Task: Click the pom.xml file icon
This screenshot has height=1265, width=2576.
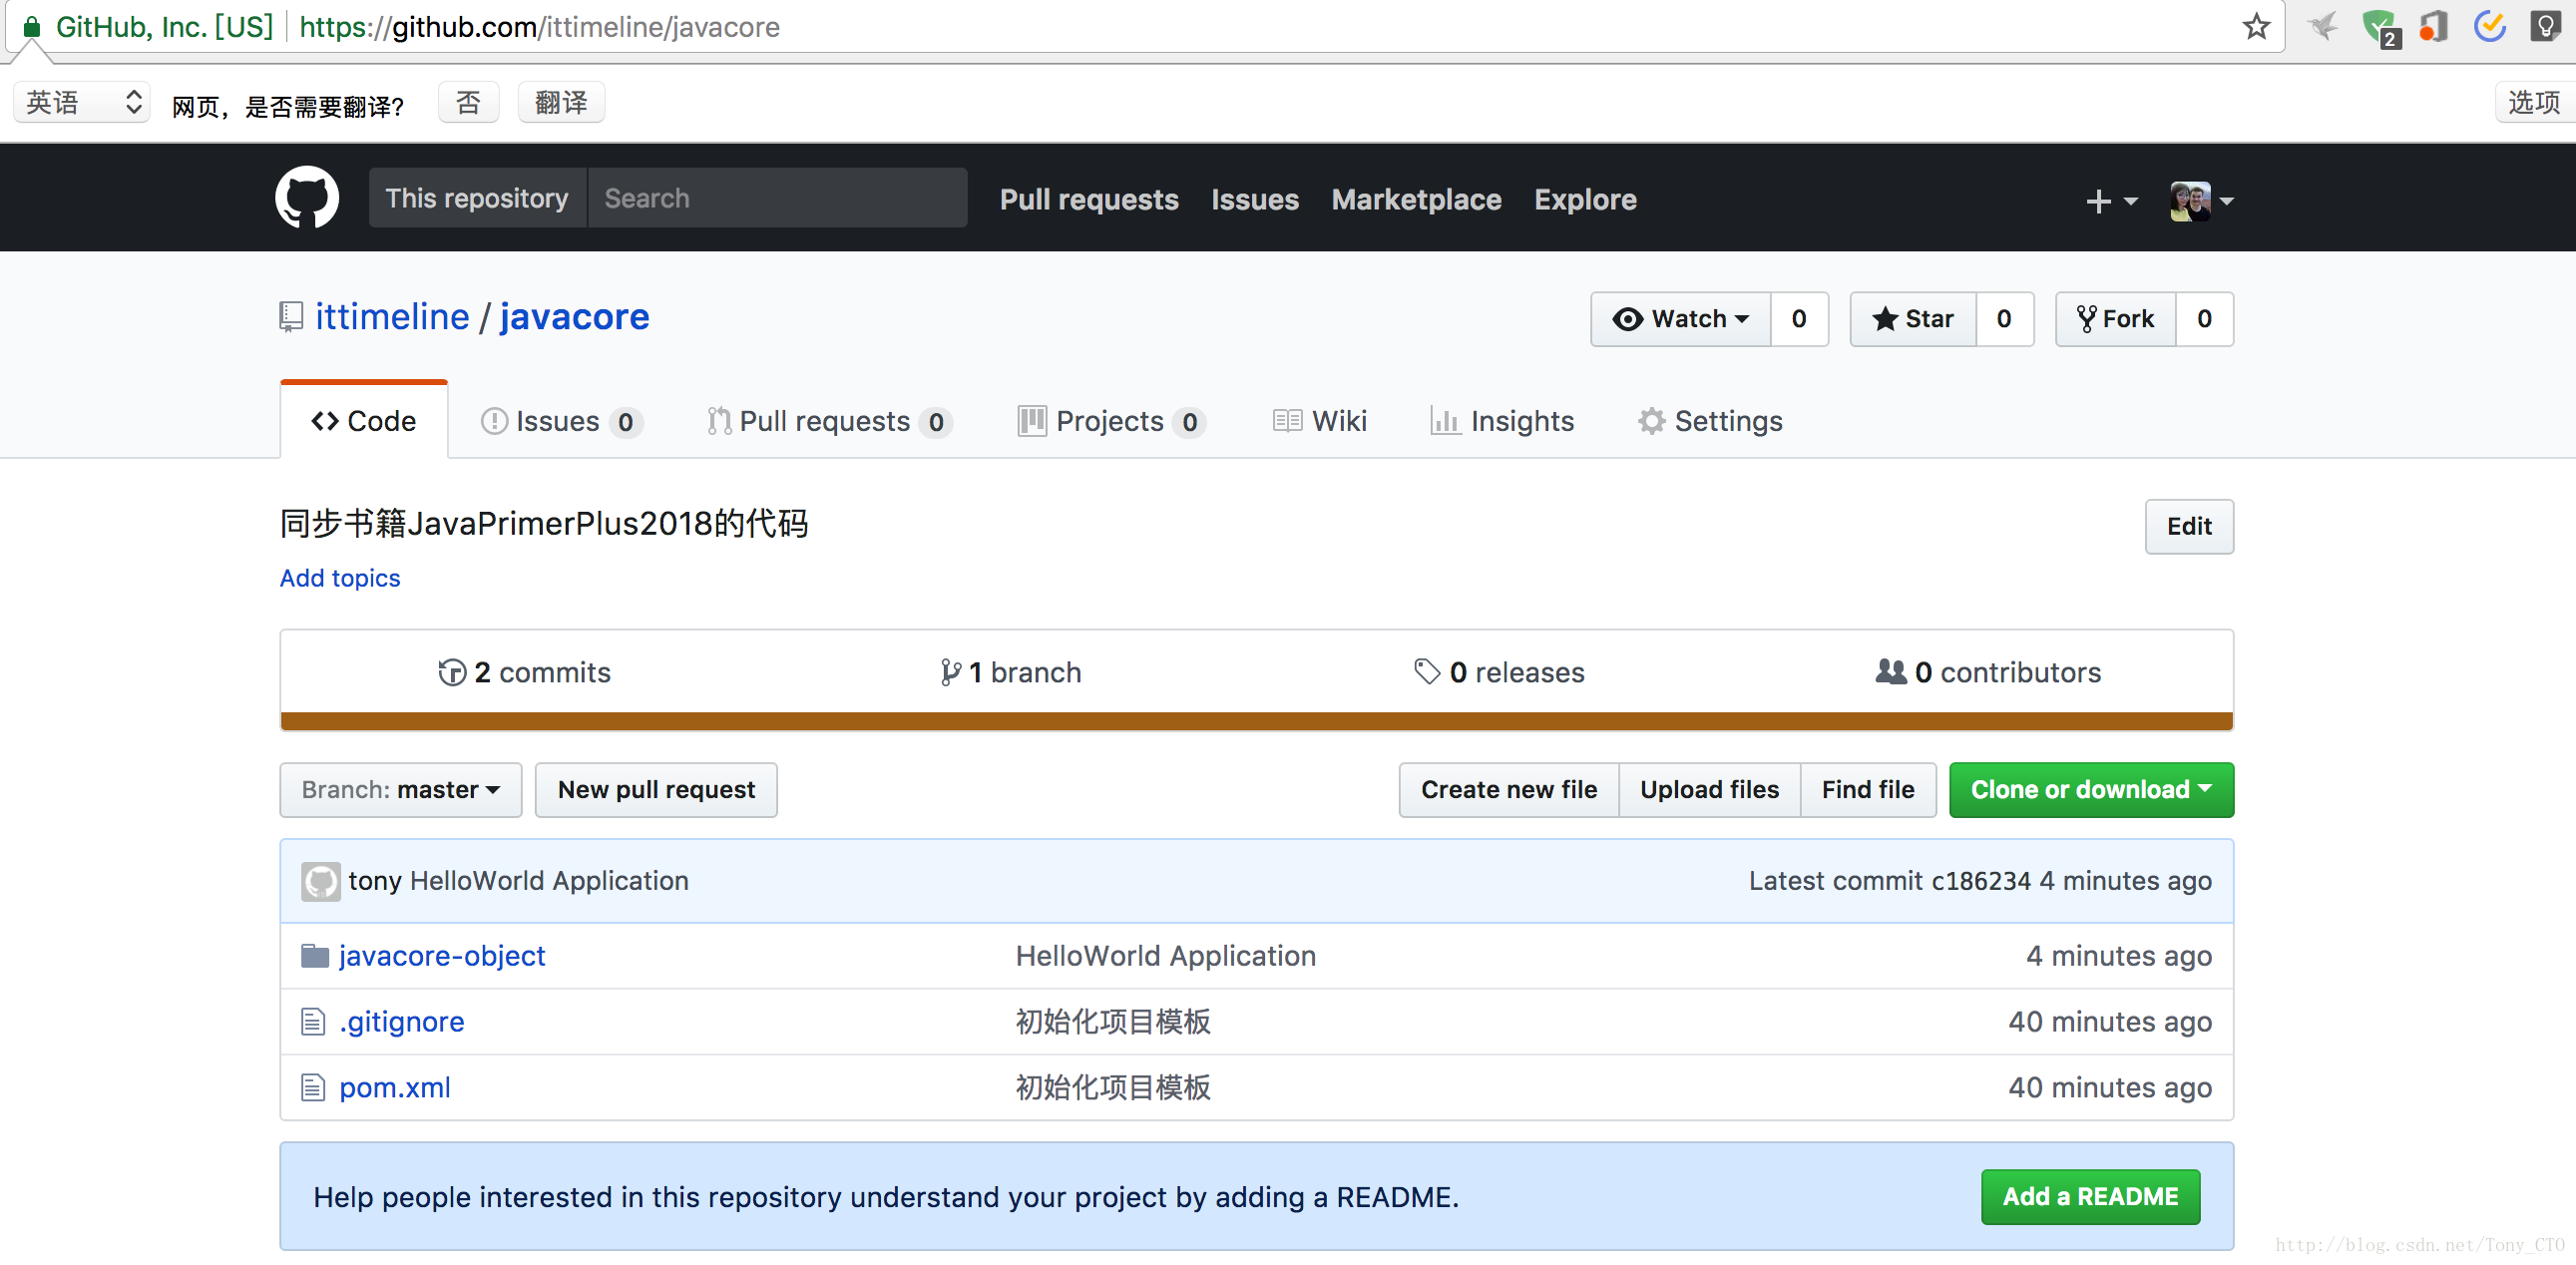Action: [x=313, y=1087]
